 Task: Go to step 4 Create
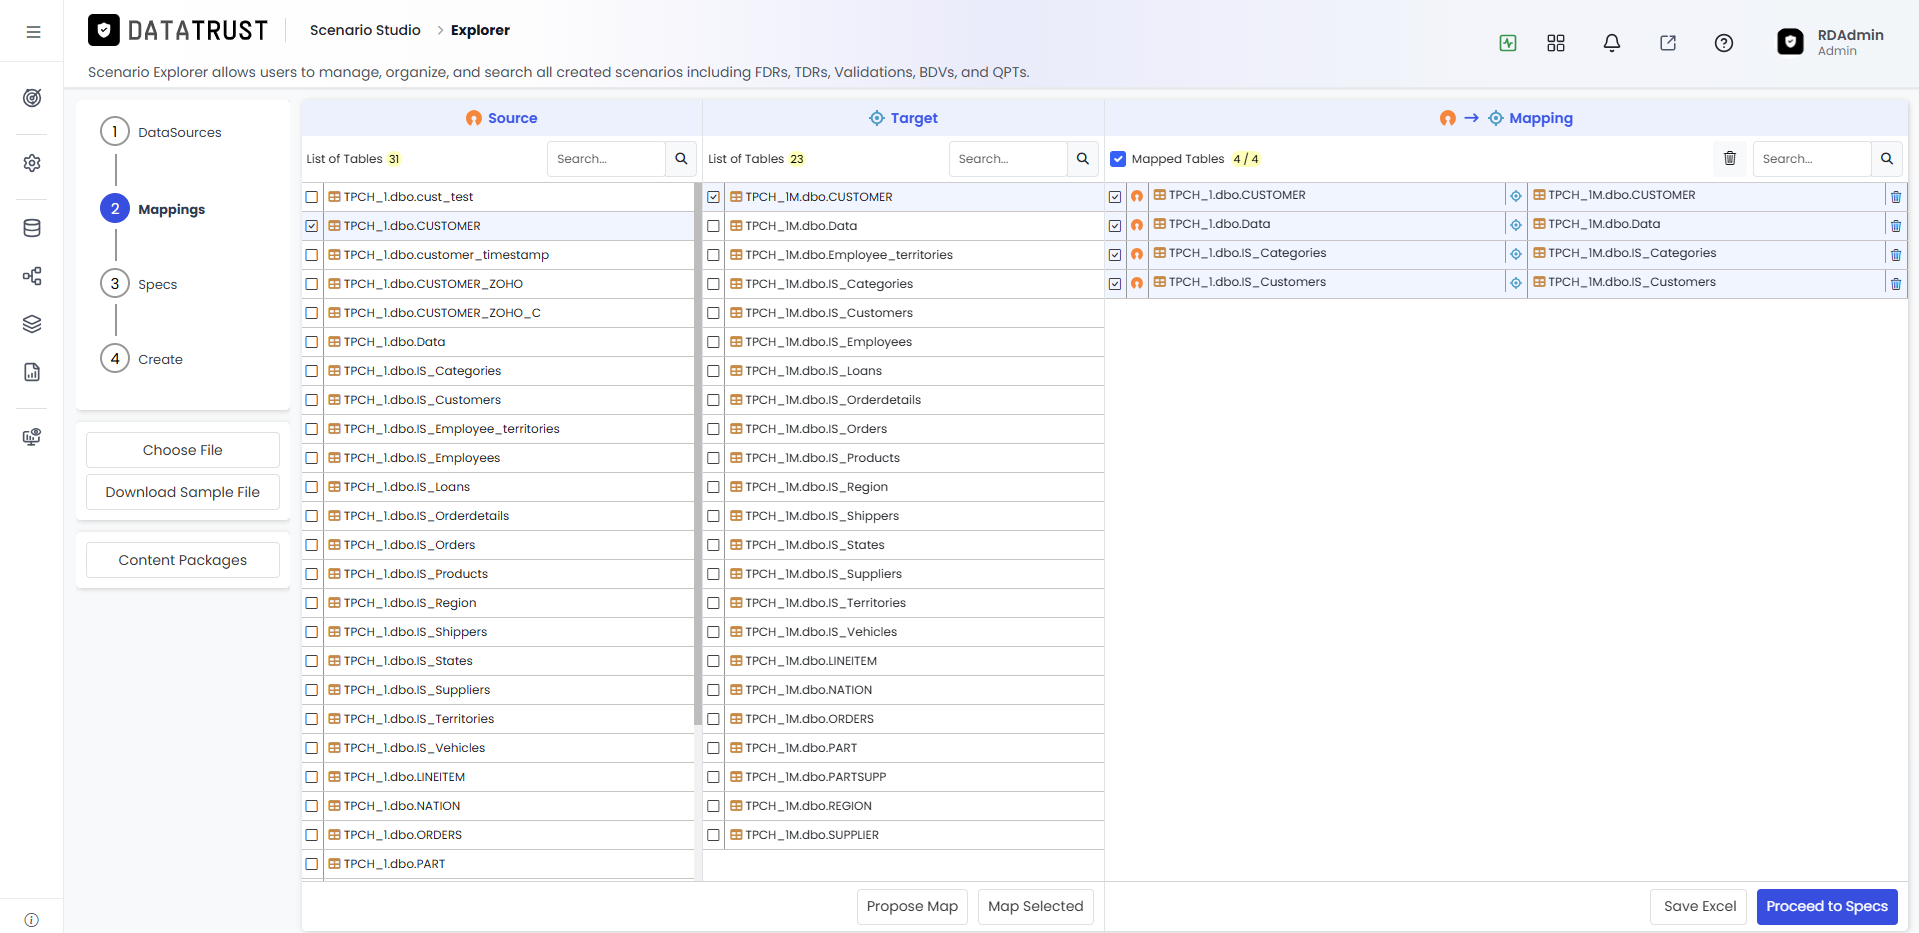tap(142, 359)
